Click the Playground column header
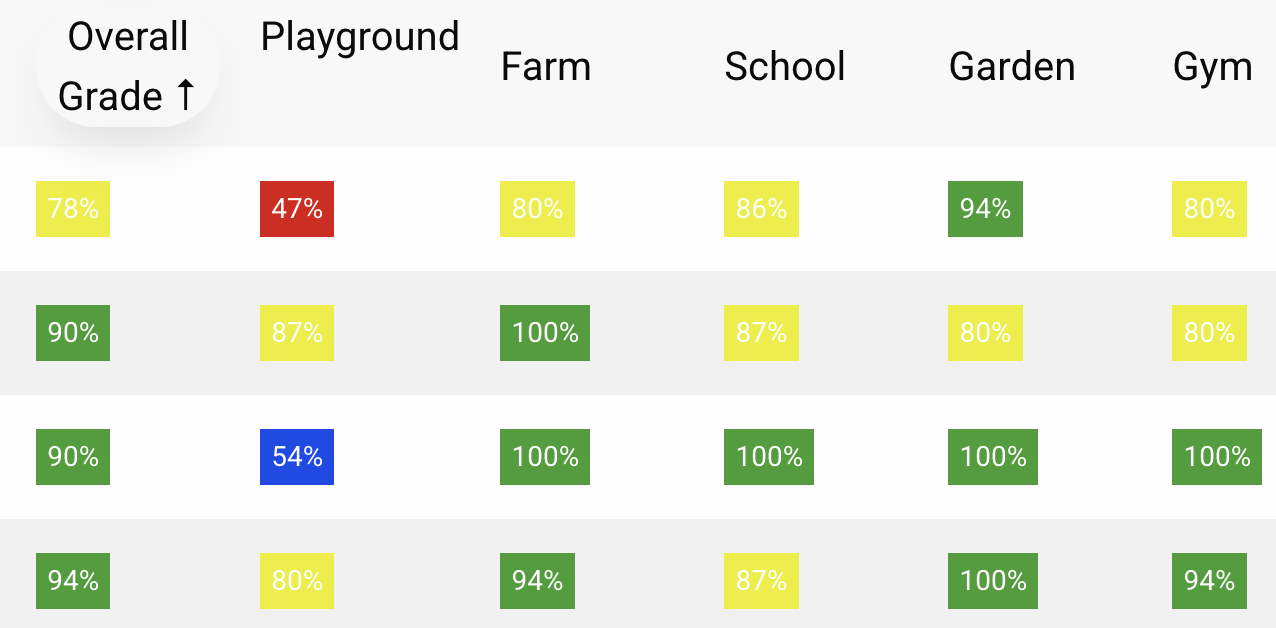The width and height of the screenshot is (1276, 628). 360,37
